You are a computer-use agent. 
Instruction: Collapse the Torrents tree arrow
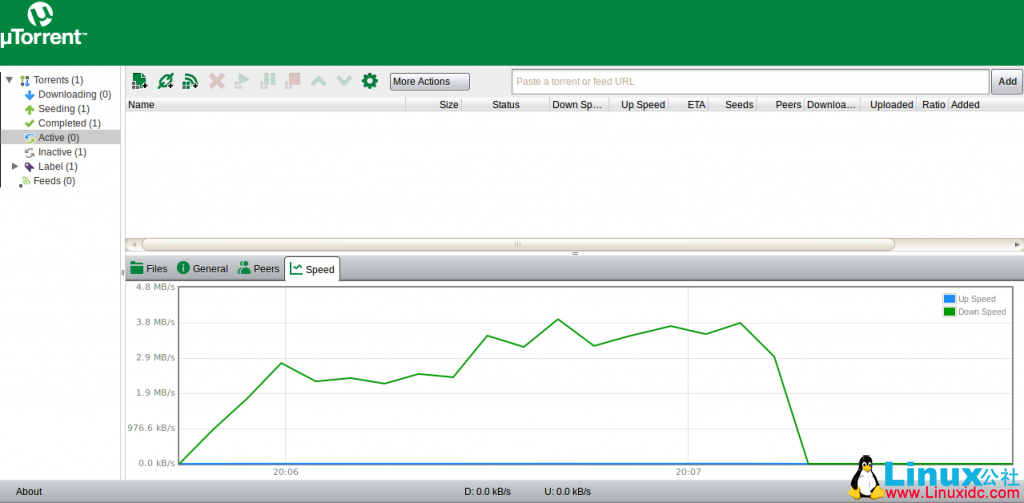point(9,79)
